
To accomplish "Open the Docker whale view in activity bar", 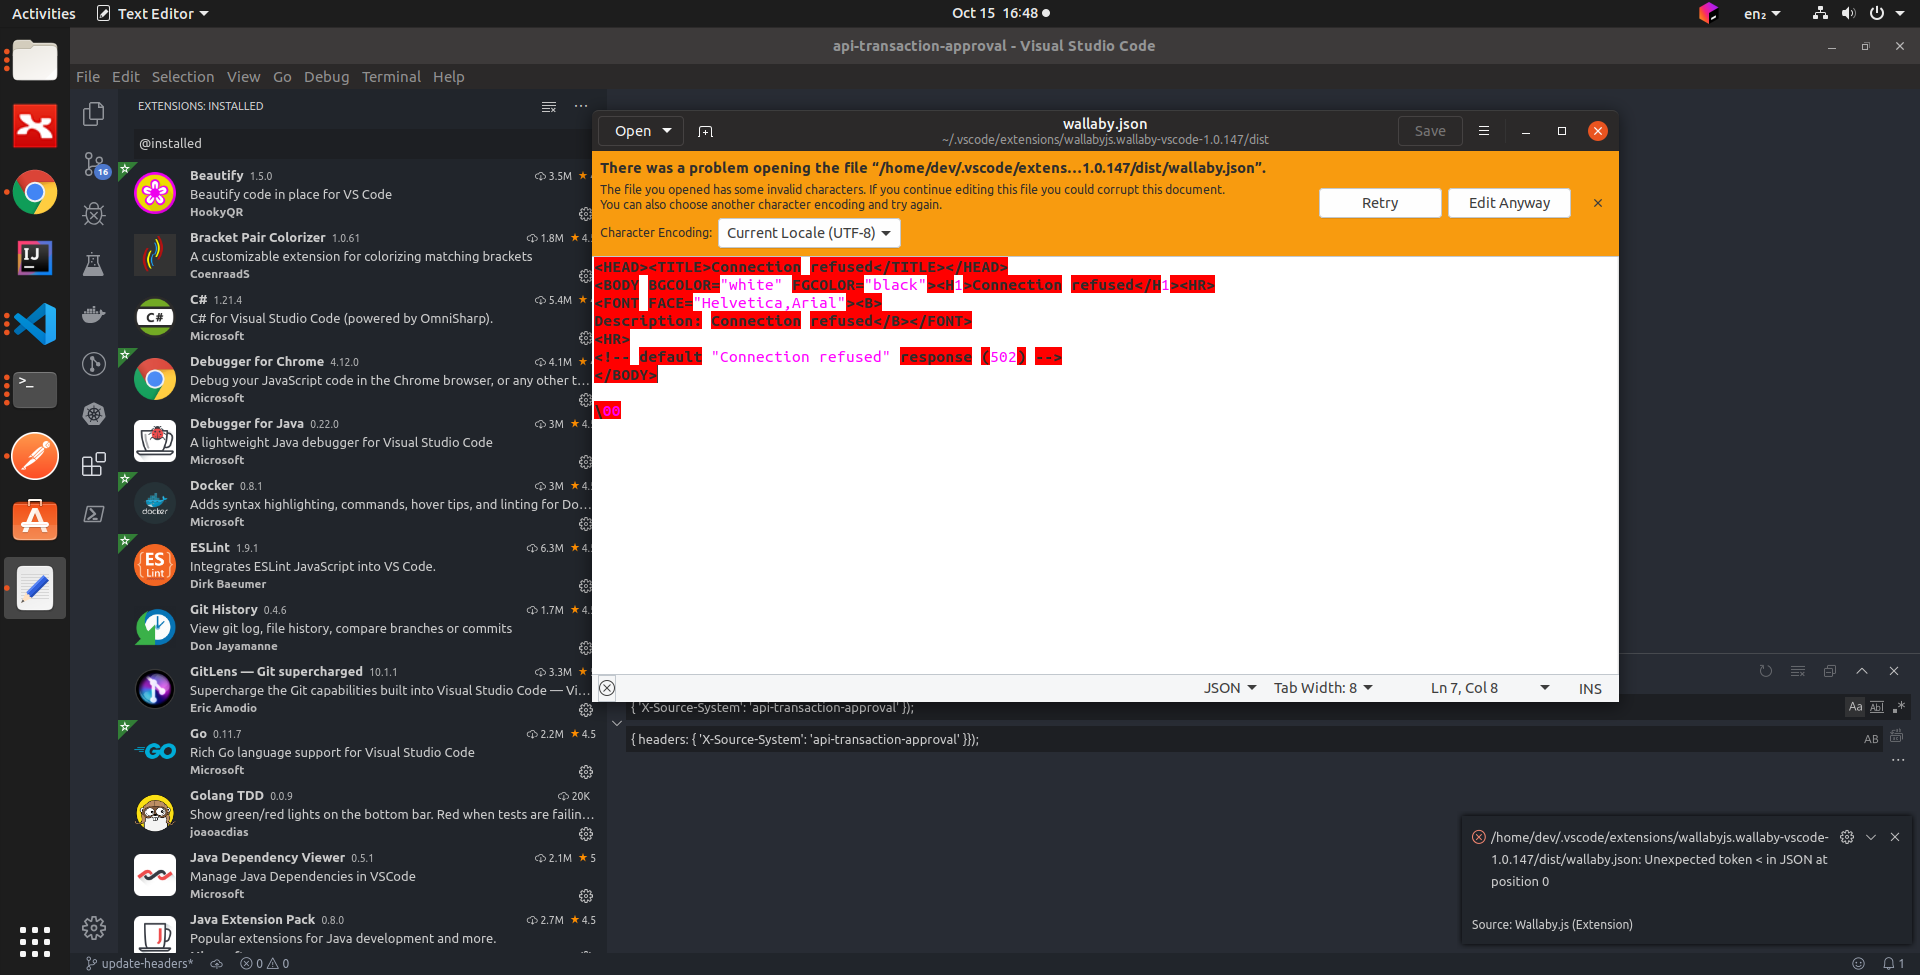I will [94, 314].
